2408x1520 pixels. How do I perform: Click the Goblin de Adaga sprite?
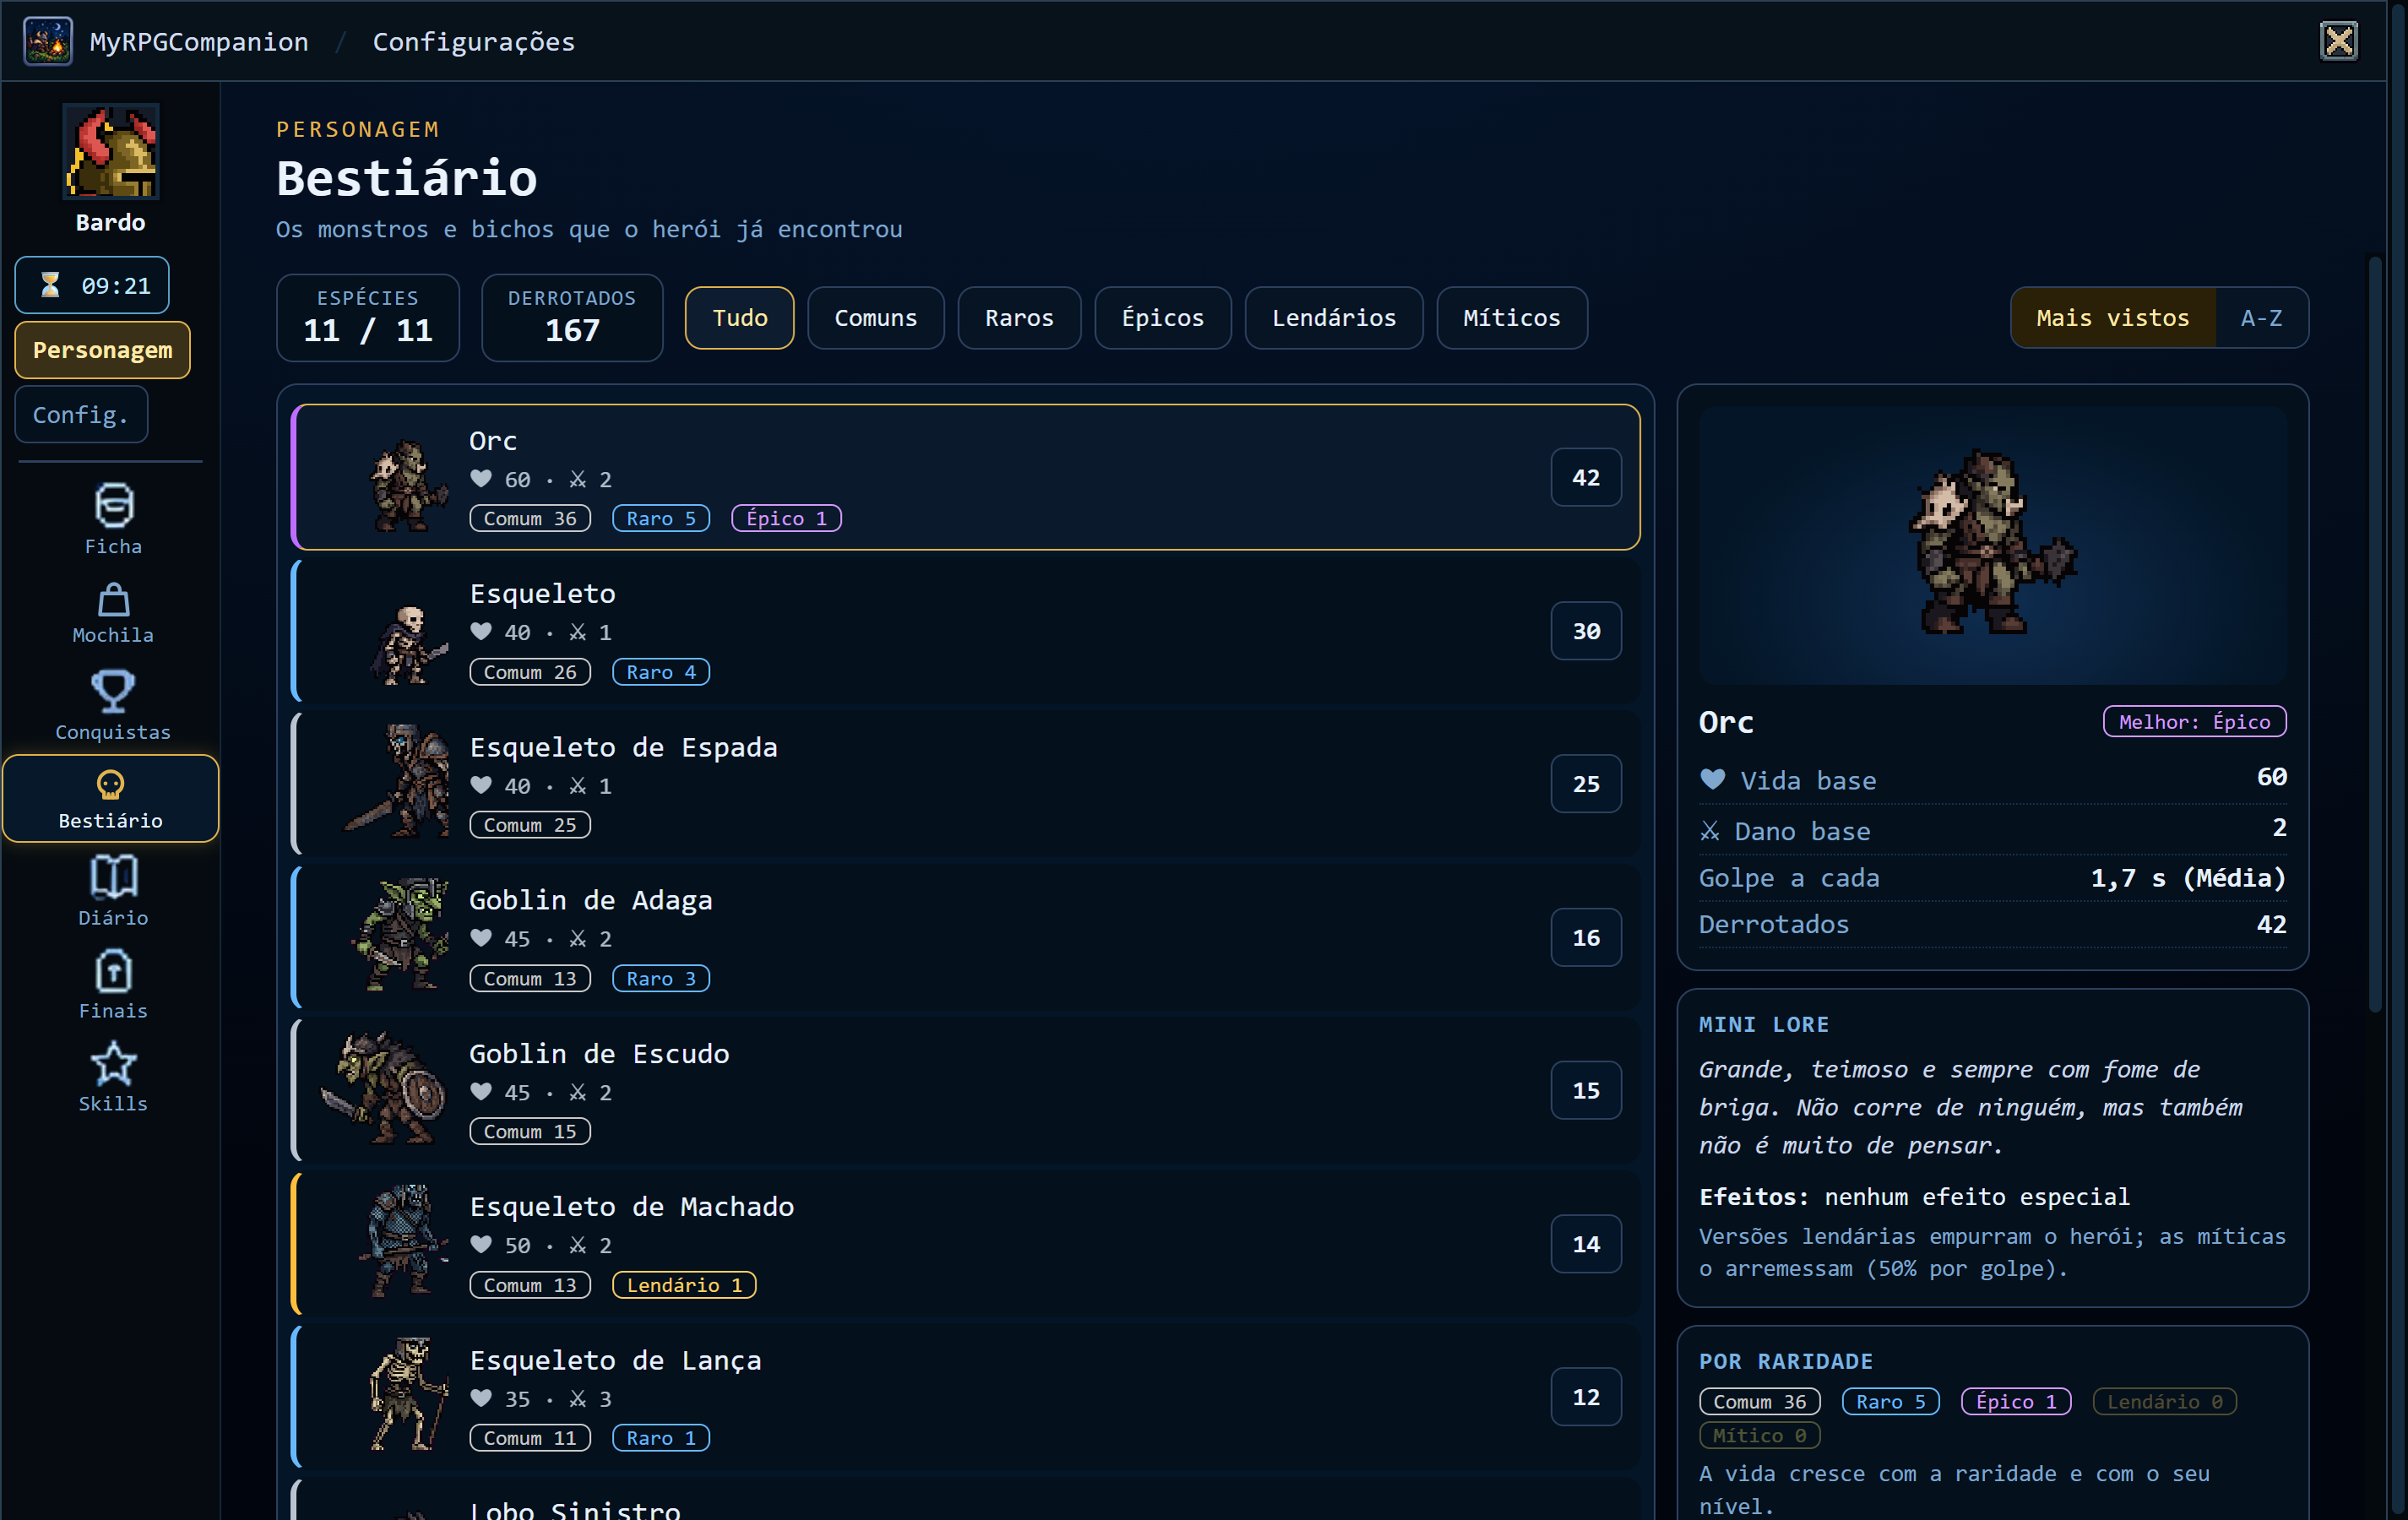[x=400, y=935]
